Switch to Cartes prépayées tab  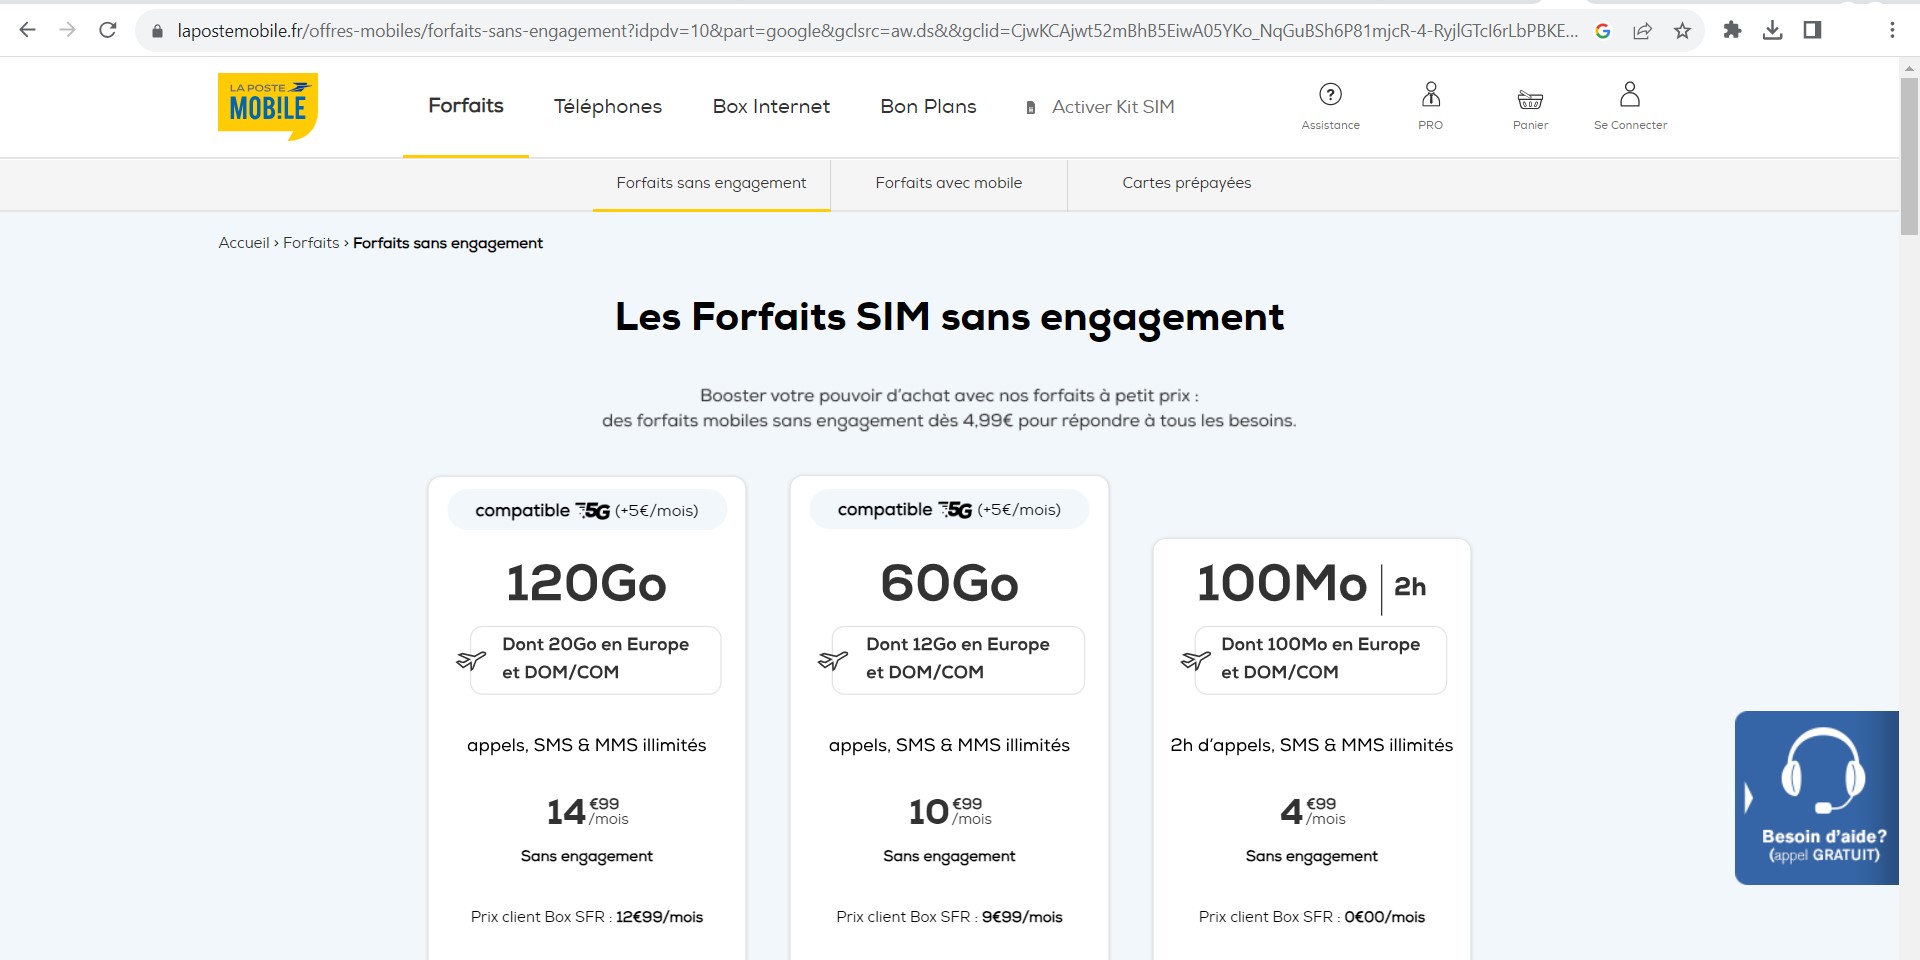pos(1186,183)
